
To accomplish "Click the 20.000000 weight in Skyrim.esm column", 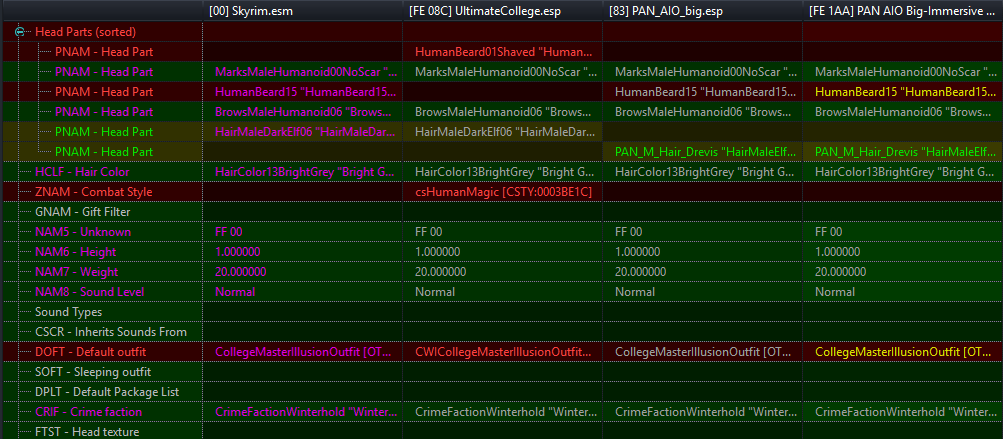I will coord(241,271).
